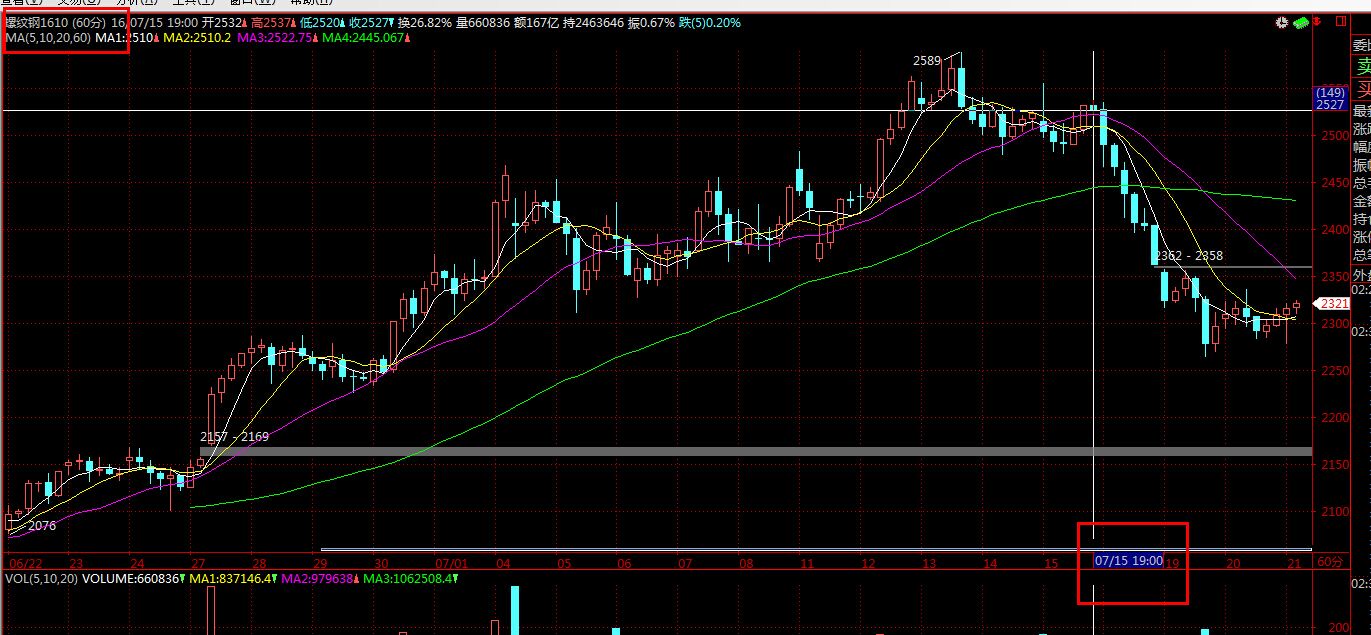Screen dimensions: 1371x635
Task: Click the blue 2527 crosshair price tag
Action: 1329,104
